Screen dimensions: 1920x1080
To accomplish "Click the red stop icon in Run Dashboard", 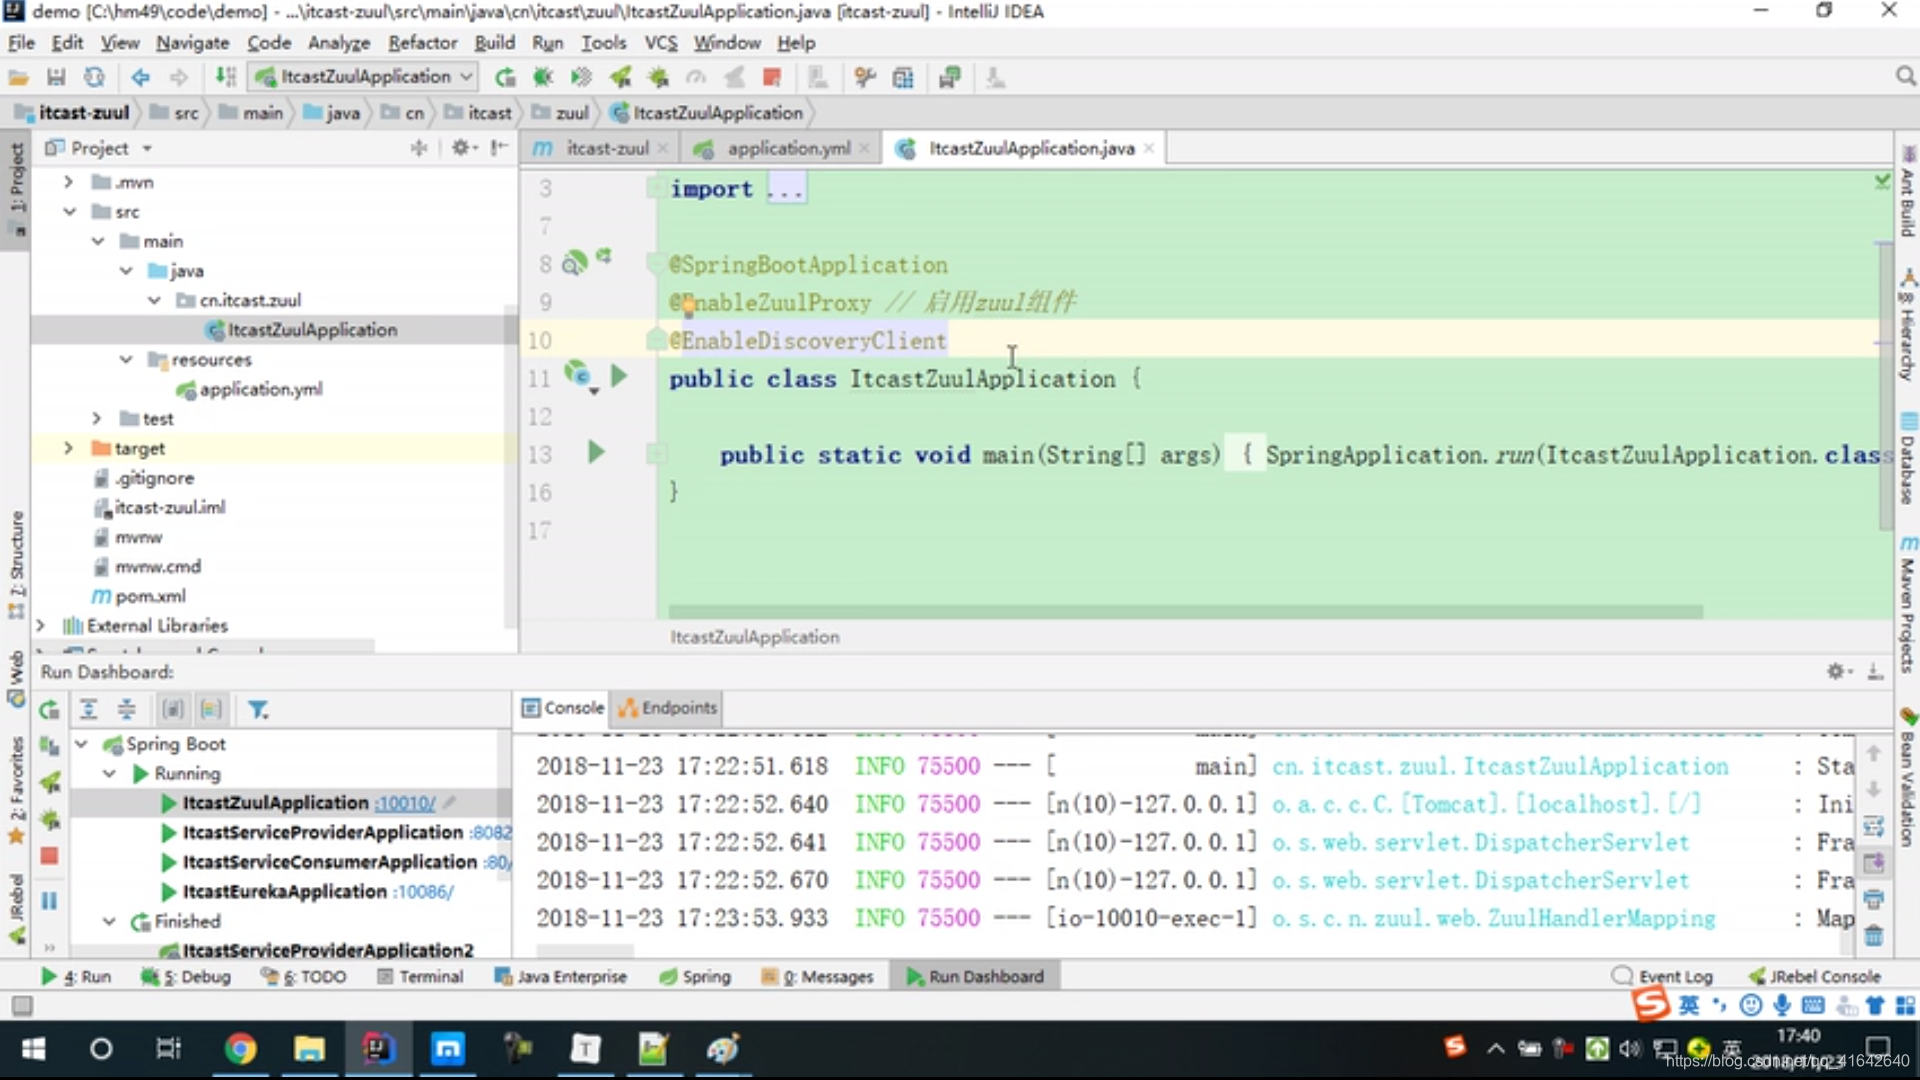I will point(49,856).
